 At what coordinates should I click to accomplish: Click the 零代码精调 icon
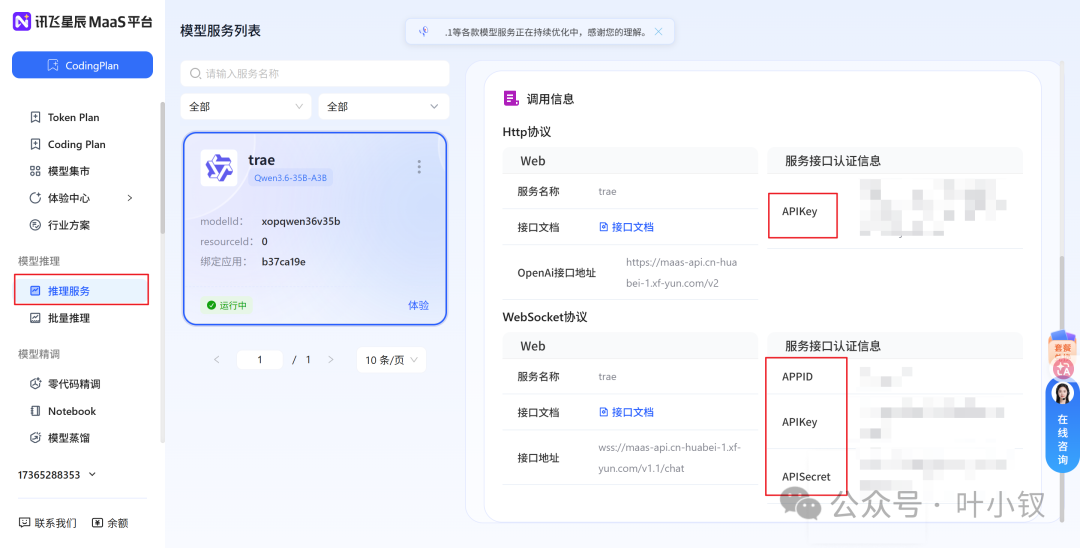(35, 383)
